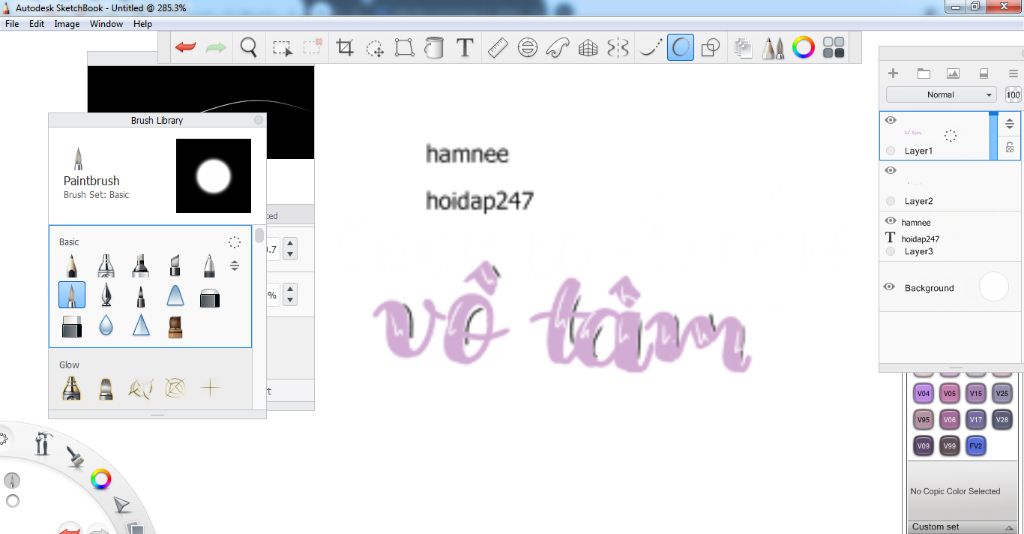Select the Marker brush in Basic set

(x=140, y=266)
